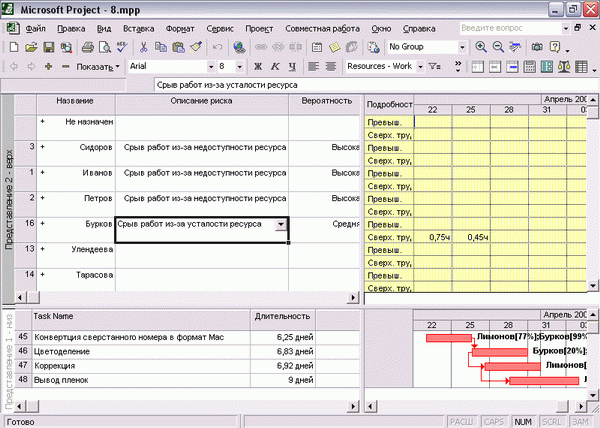Open the font size 8 dropdown
Screen dimensions: 600x428
tap(240, 67)
